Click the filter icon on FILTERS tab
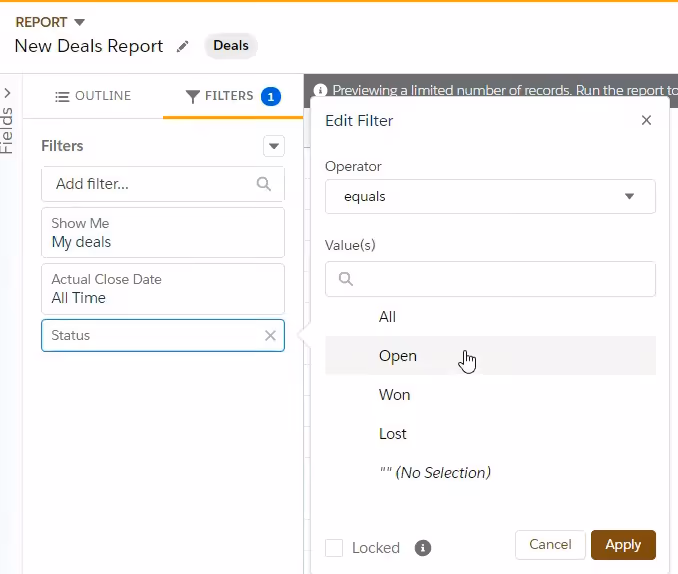Viewport: 678px width, 574px height. tap(192, 96)
